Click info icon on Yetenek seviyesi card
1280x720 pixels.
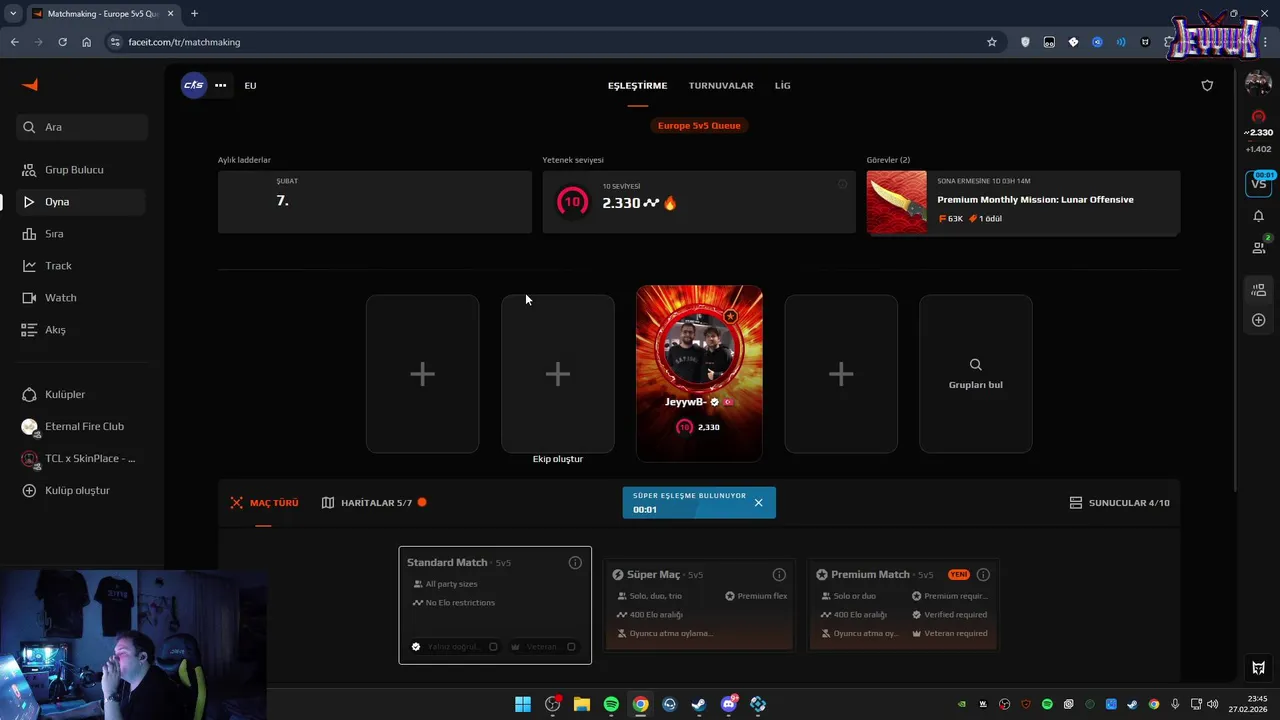[842, 184]
